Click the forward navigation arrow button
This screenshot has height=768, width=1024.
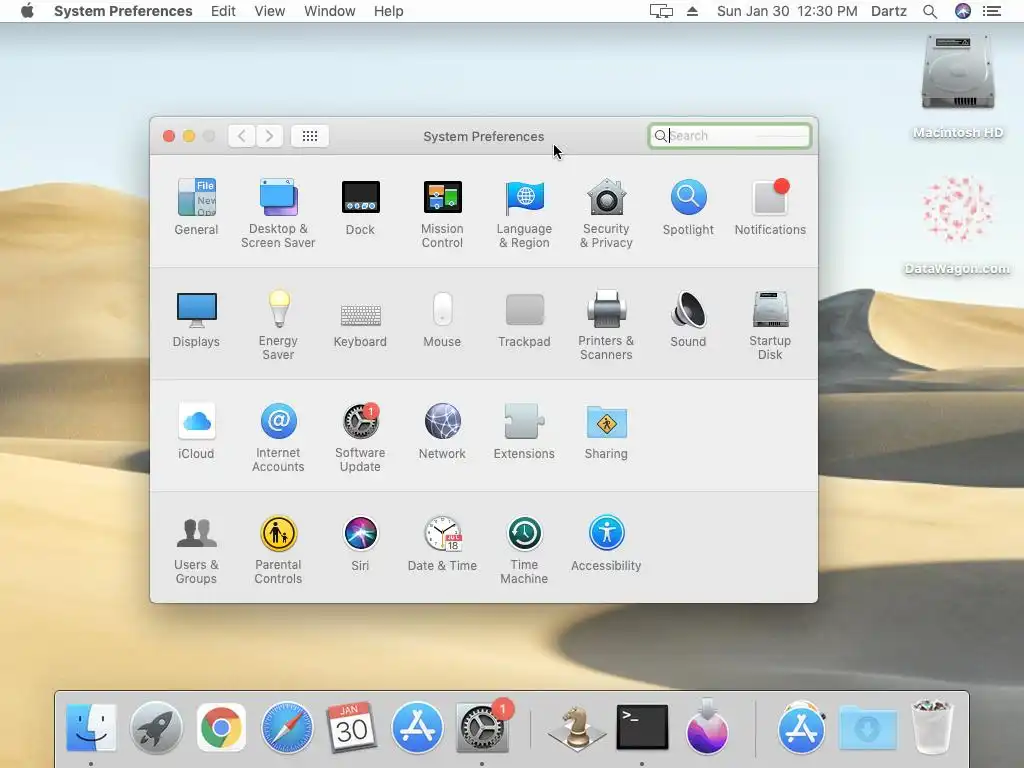click(x=269, y=136)
